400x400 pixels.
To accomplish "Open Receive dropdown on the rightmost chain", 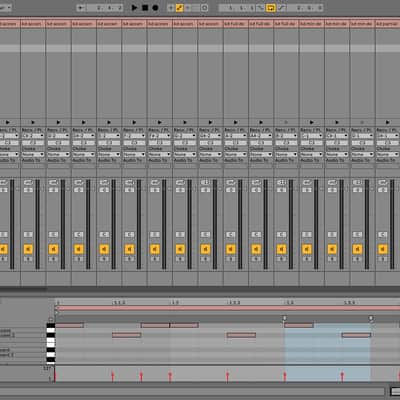I will tap(388, 136).
